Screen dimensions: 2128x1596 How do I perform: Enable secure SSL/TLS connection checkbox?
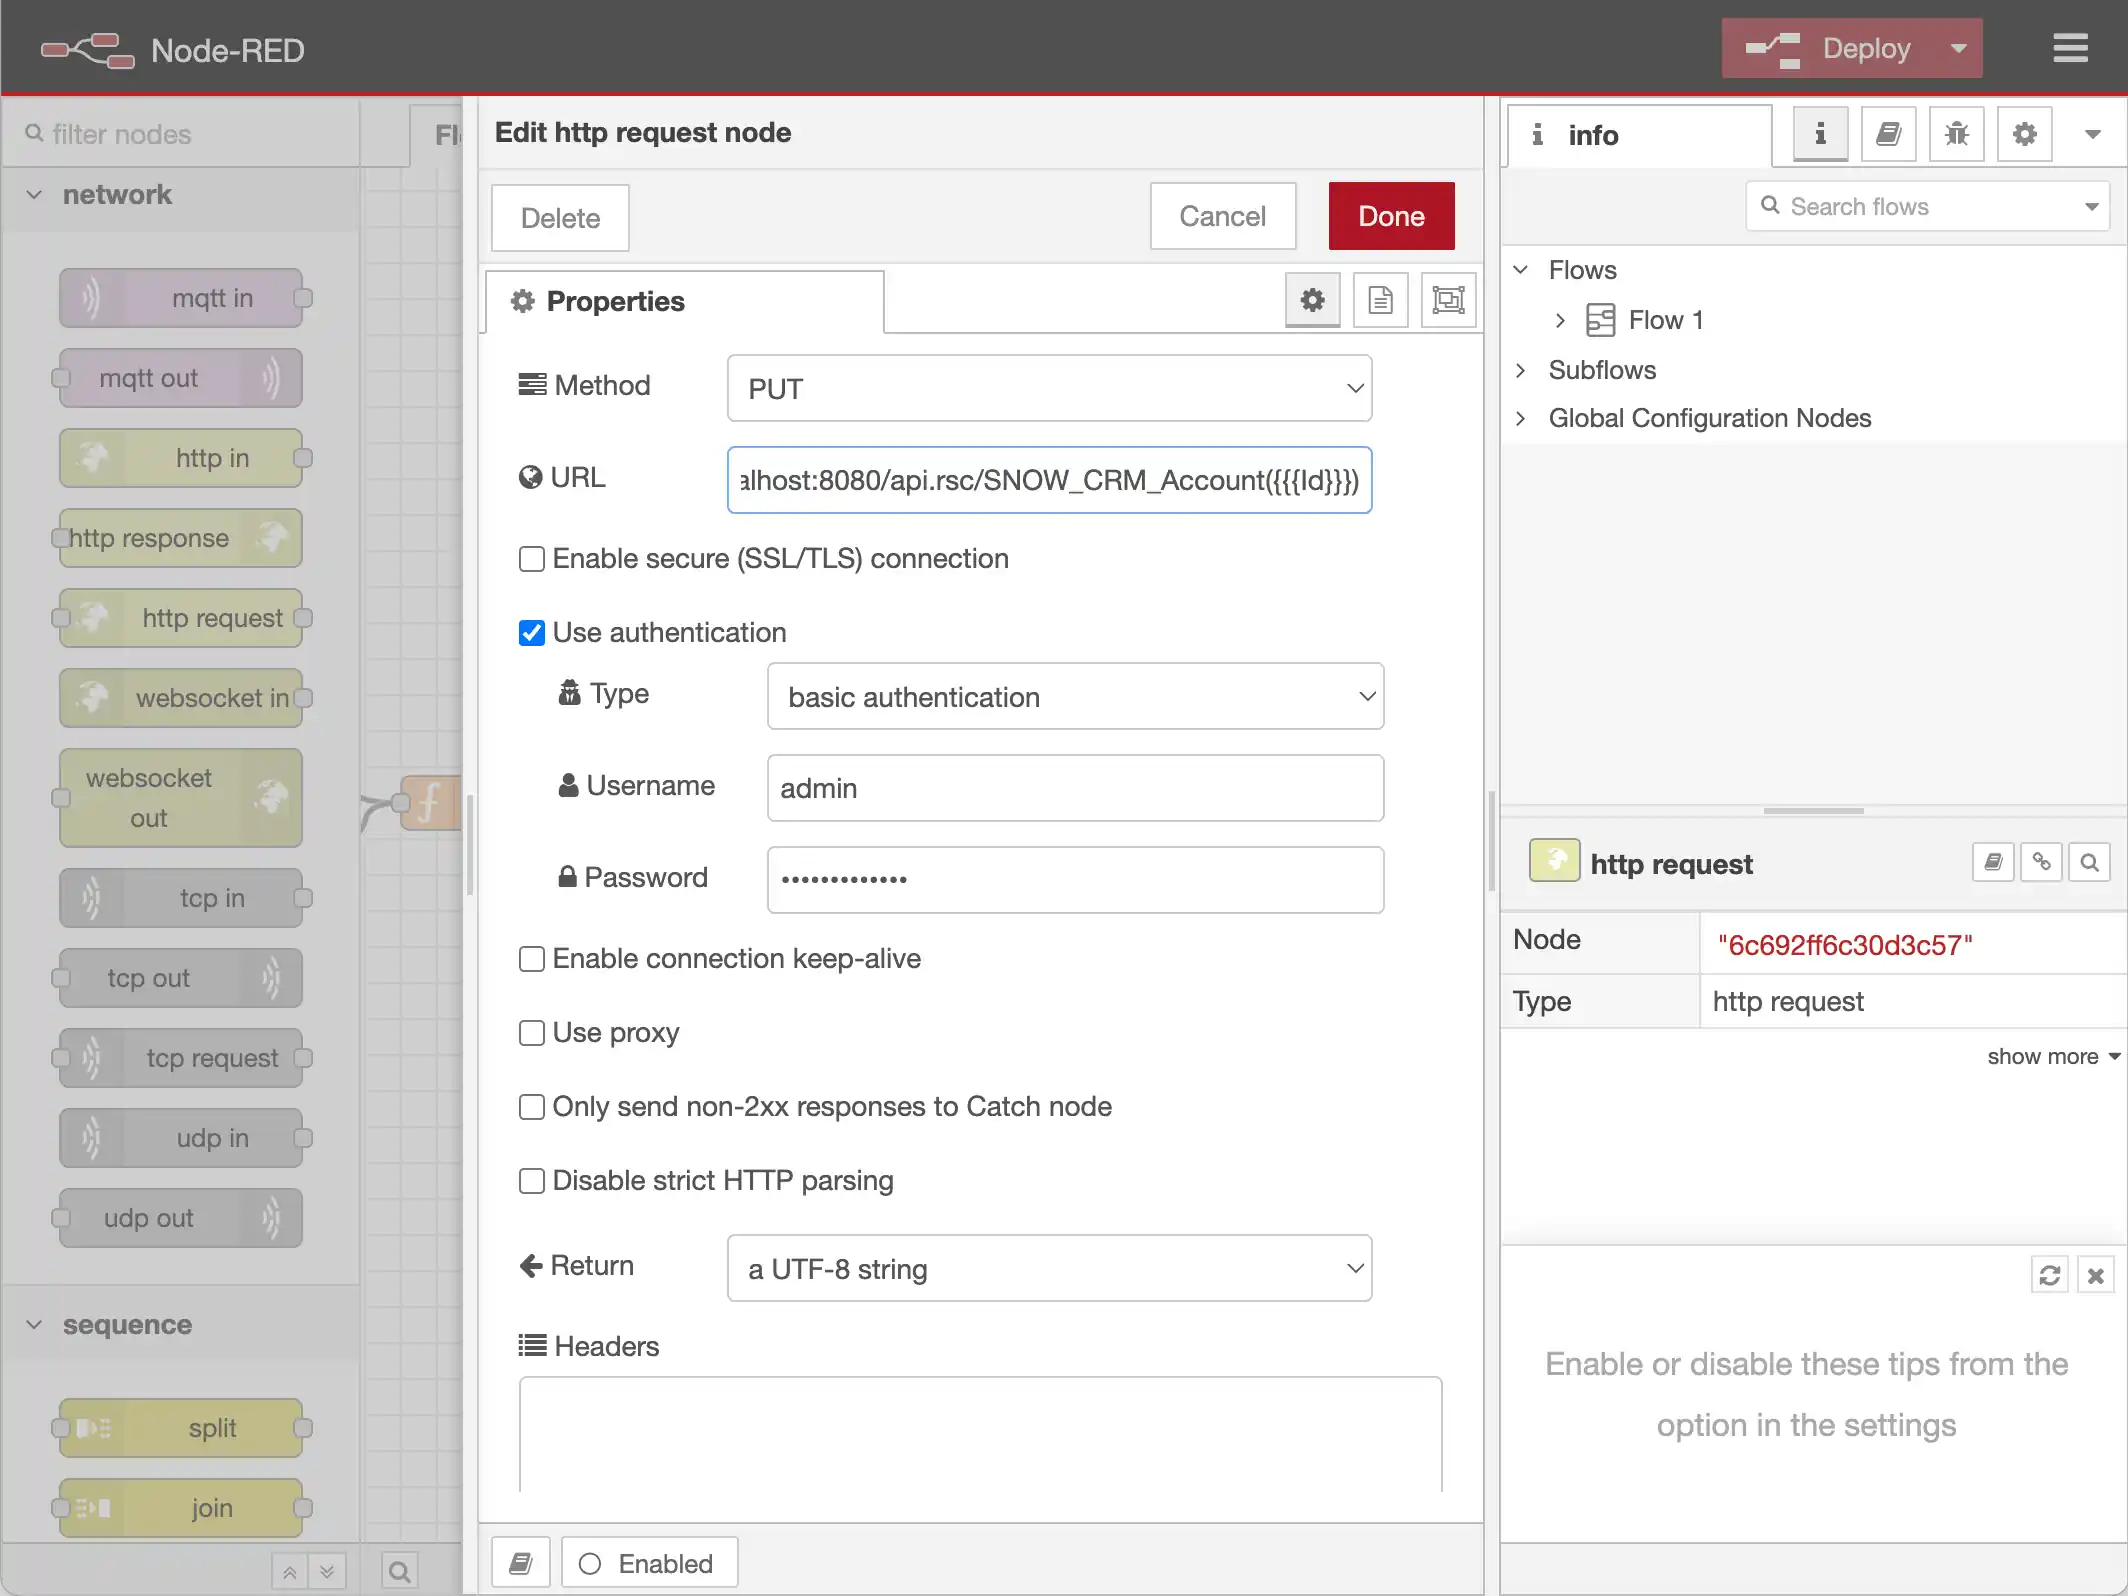point(531,559)
